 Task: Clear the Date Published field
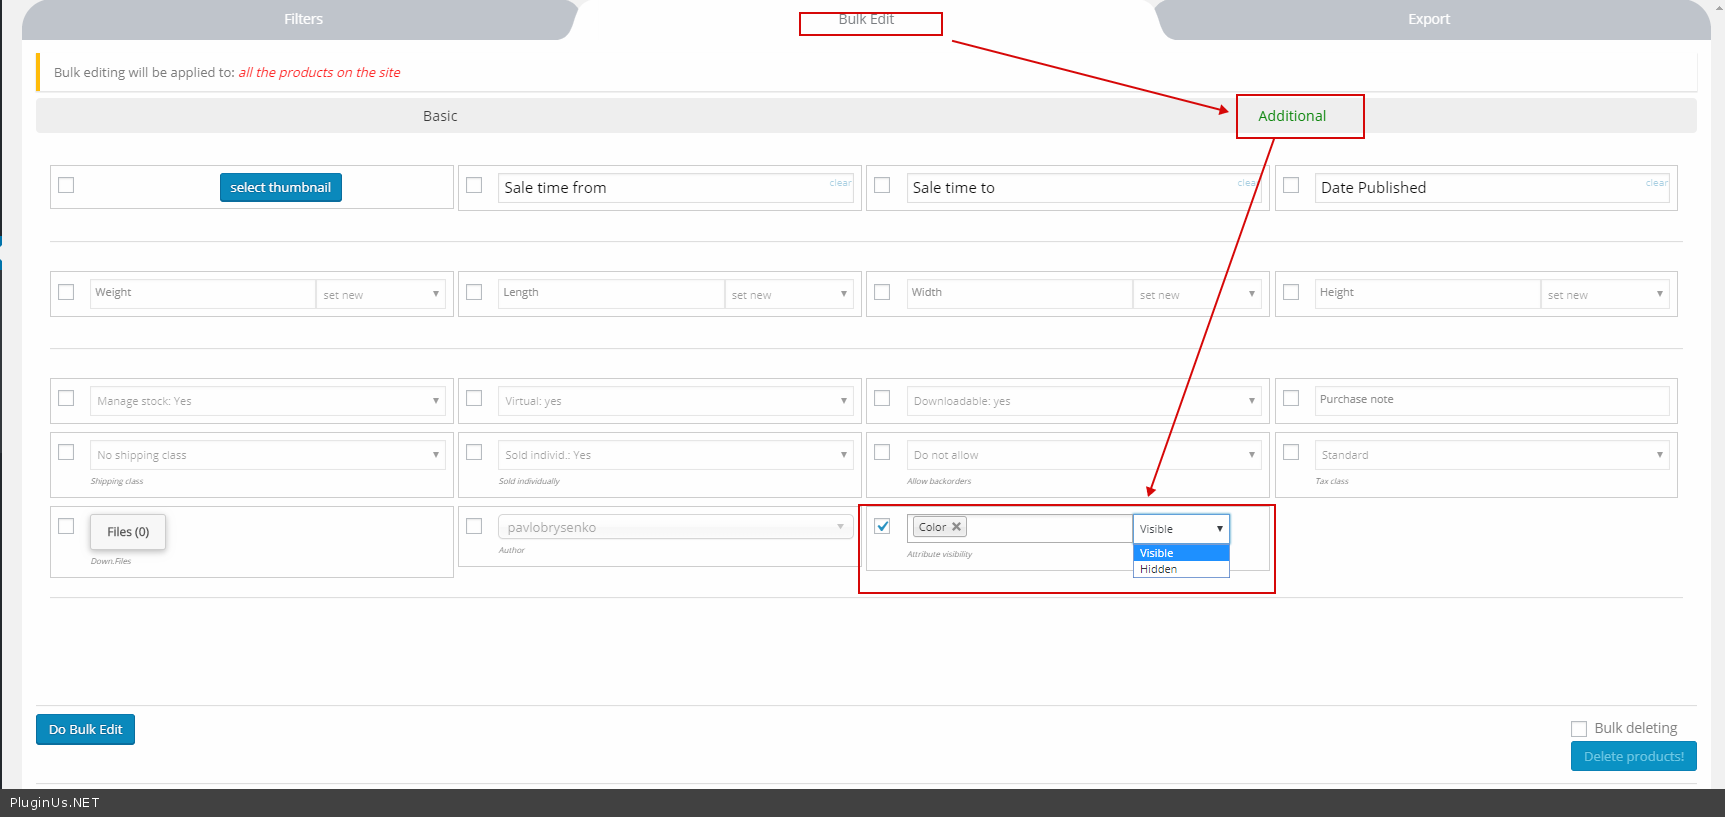1656,183
